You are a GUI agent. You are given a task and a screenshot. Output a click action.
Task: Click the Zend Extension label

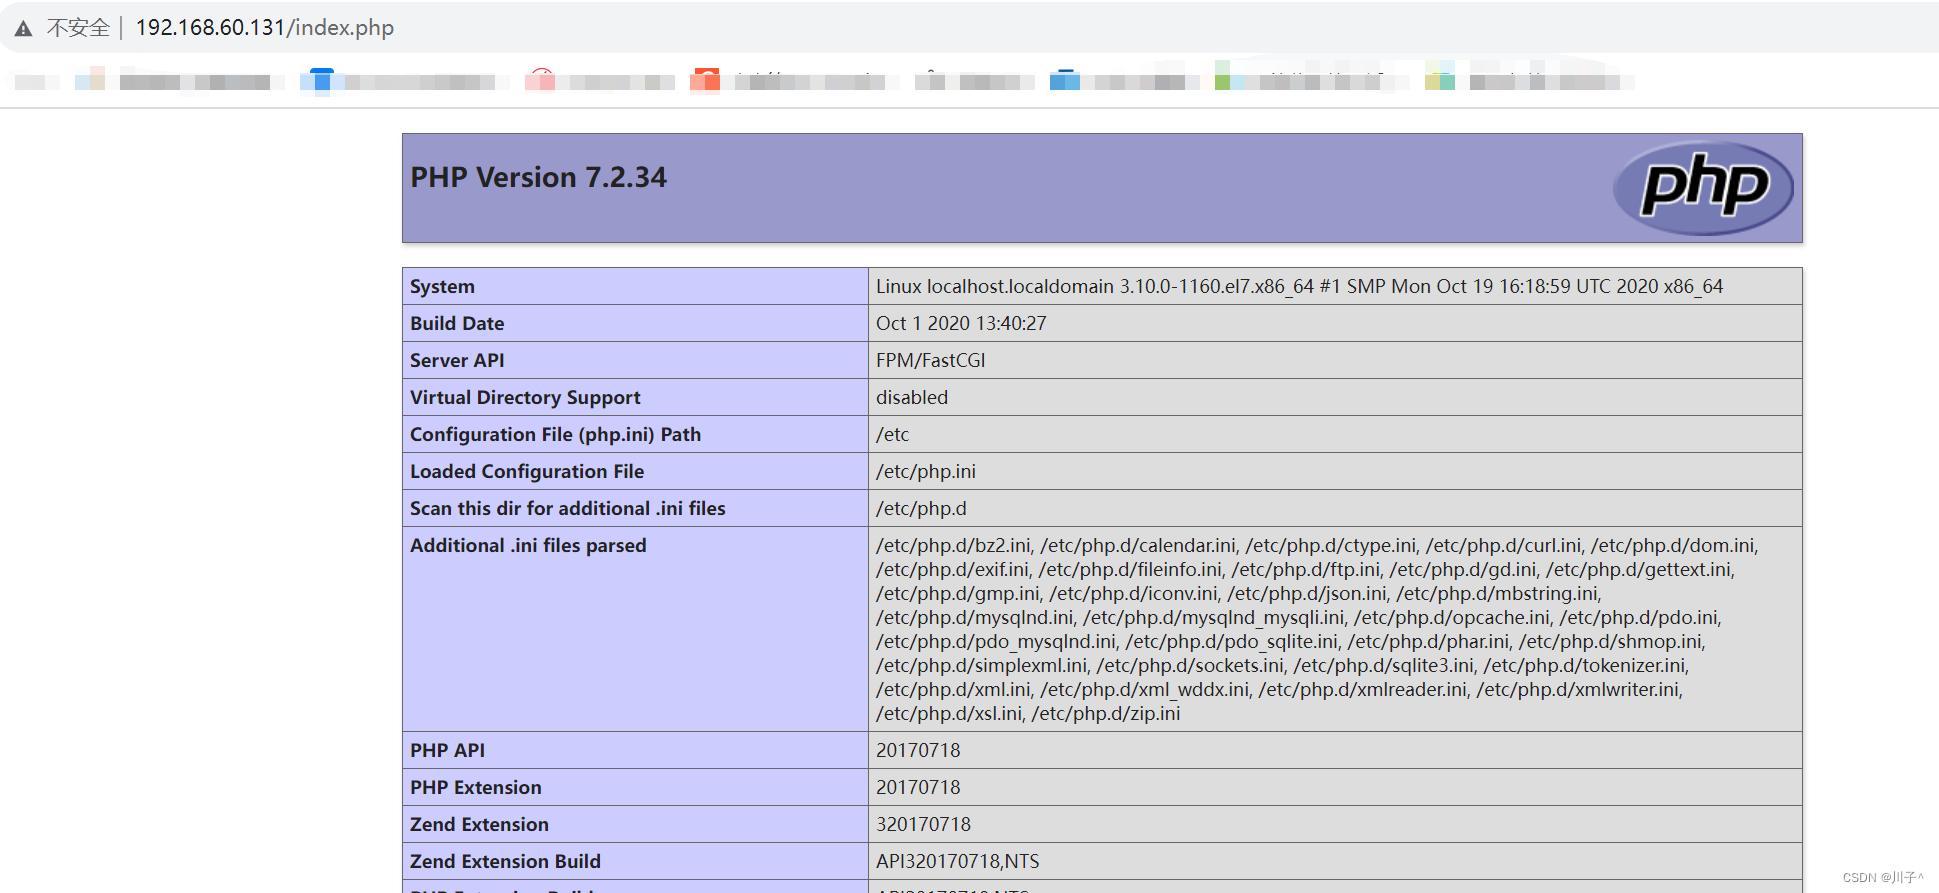(479, 825)
